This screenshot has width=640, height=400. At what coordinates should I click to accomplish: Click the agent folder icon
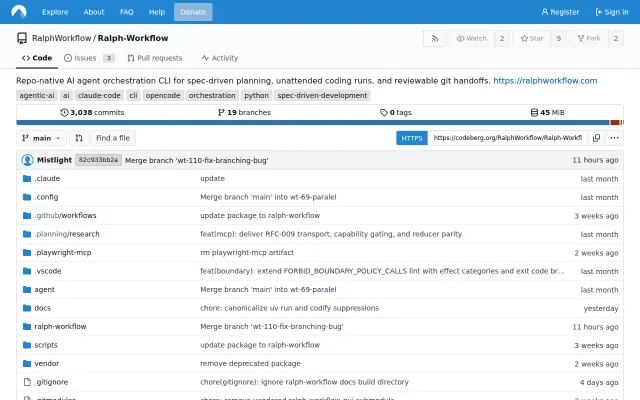click(x=27, y=290)
